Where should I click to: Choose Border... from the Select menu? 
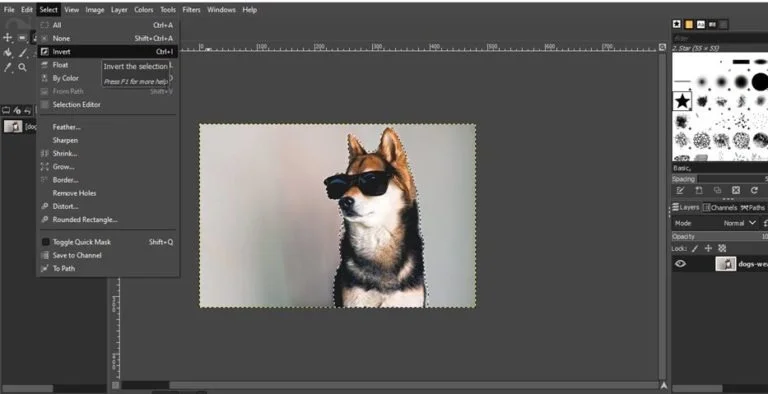click(x=108, y=180)
